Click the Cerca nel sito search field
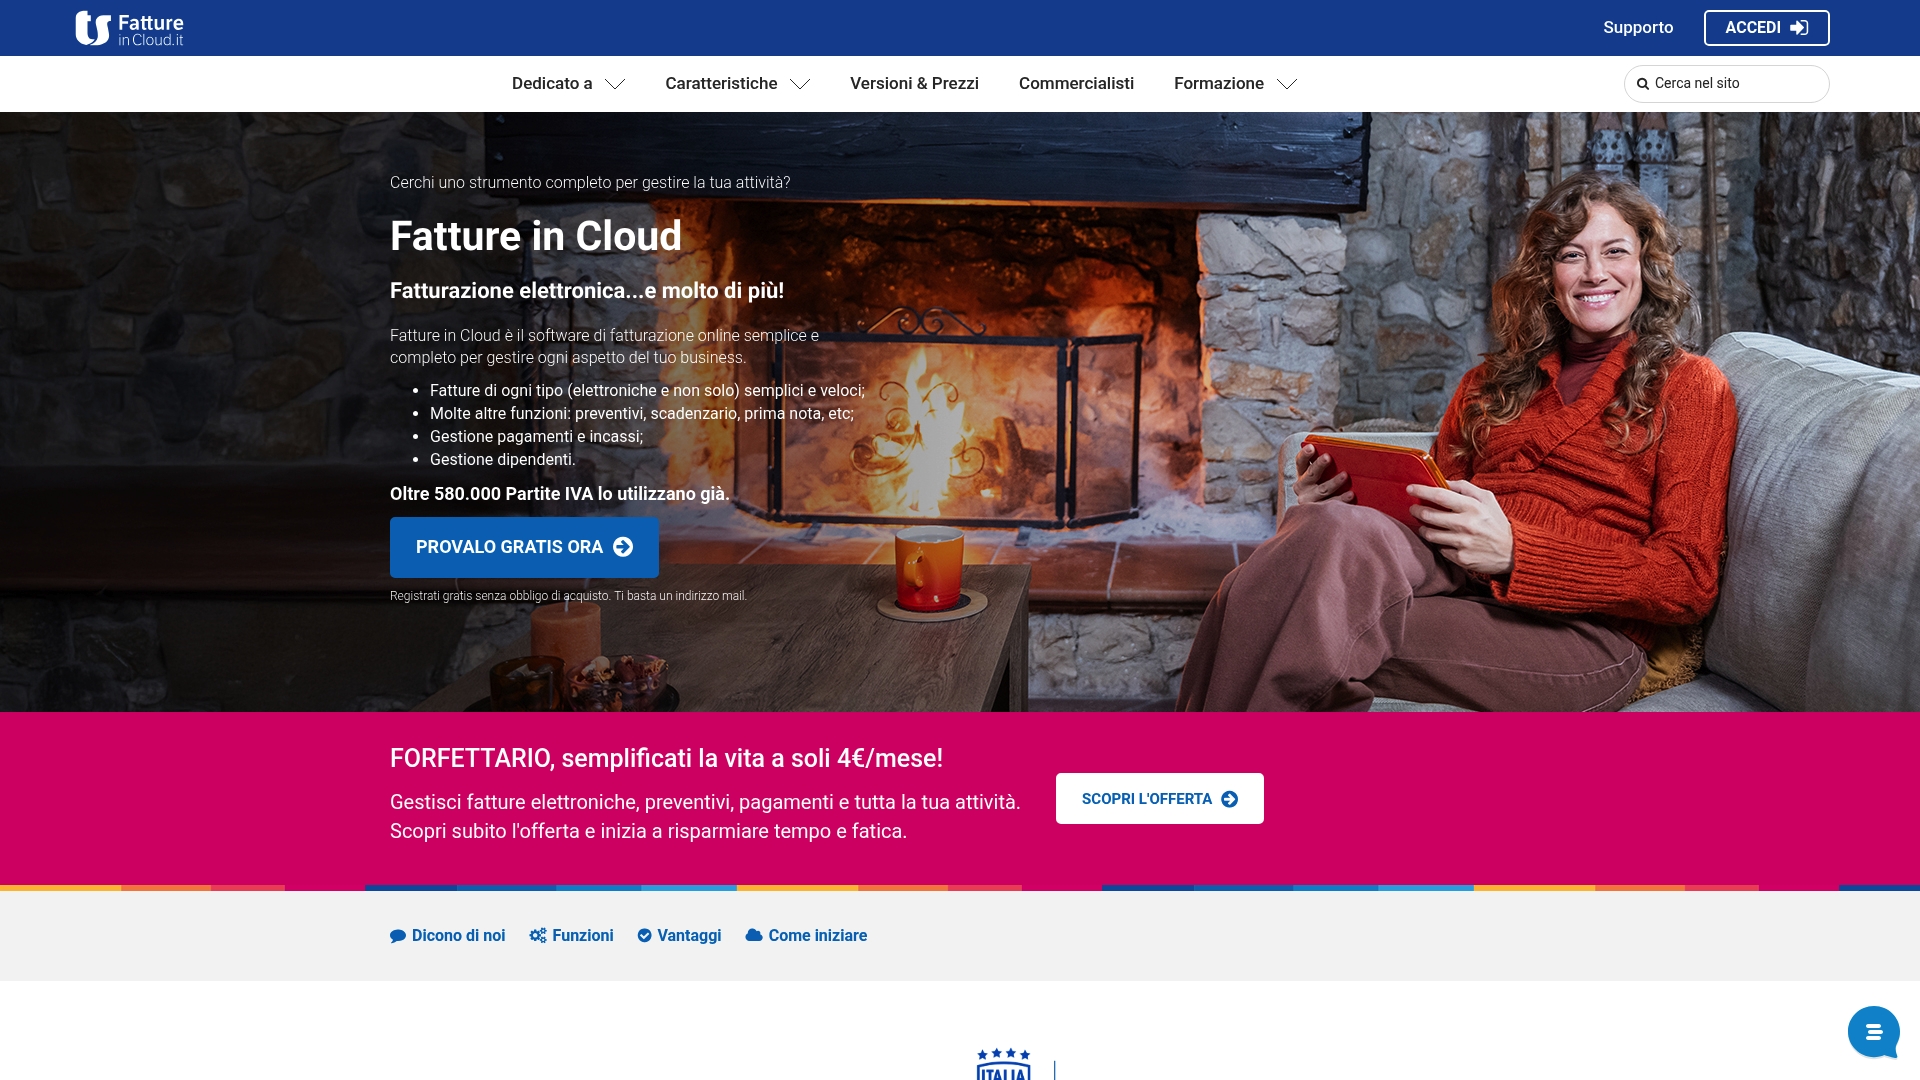 coord(1735,84)
